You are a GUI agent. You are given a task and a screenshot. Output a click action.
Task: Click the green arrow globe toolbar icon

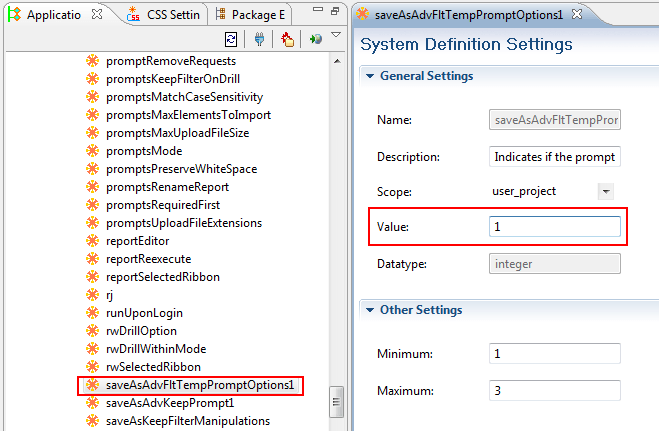(x=316, y=39)
